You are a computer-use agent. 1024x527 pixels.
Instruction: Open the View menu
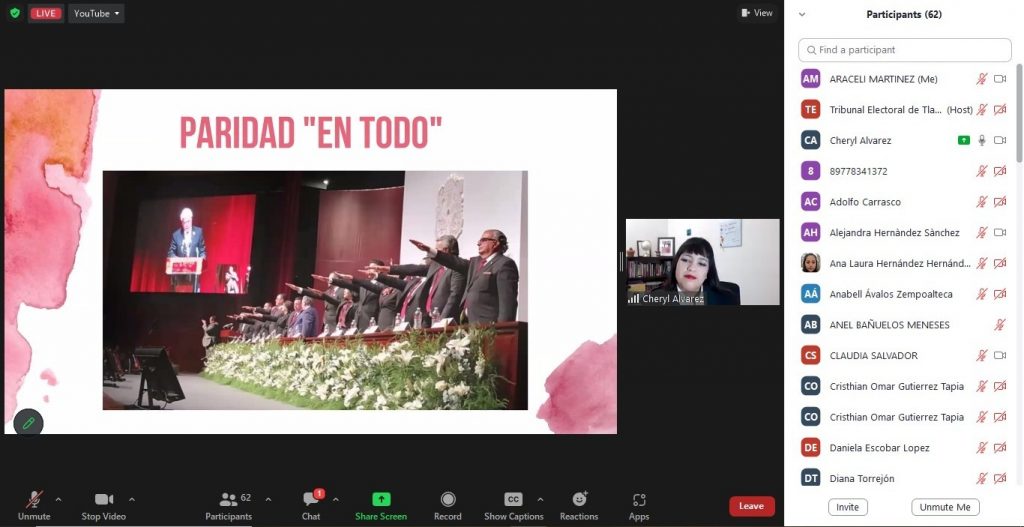click(x=757, y=13)
